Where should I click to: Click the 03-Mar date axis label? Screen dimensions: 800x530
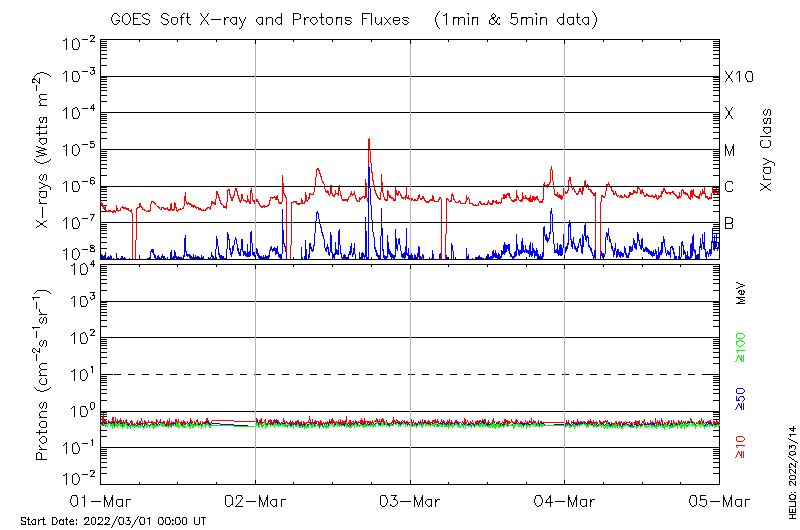410,500
